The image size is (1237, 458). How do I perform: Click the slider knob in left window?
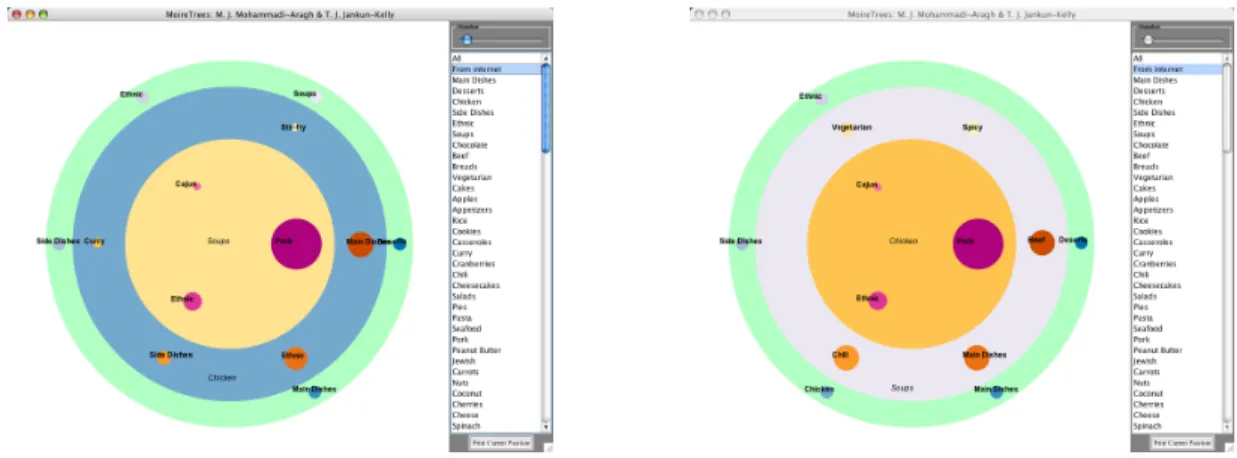pyautogui.click(x=466, y=40)
